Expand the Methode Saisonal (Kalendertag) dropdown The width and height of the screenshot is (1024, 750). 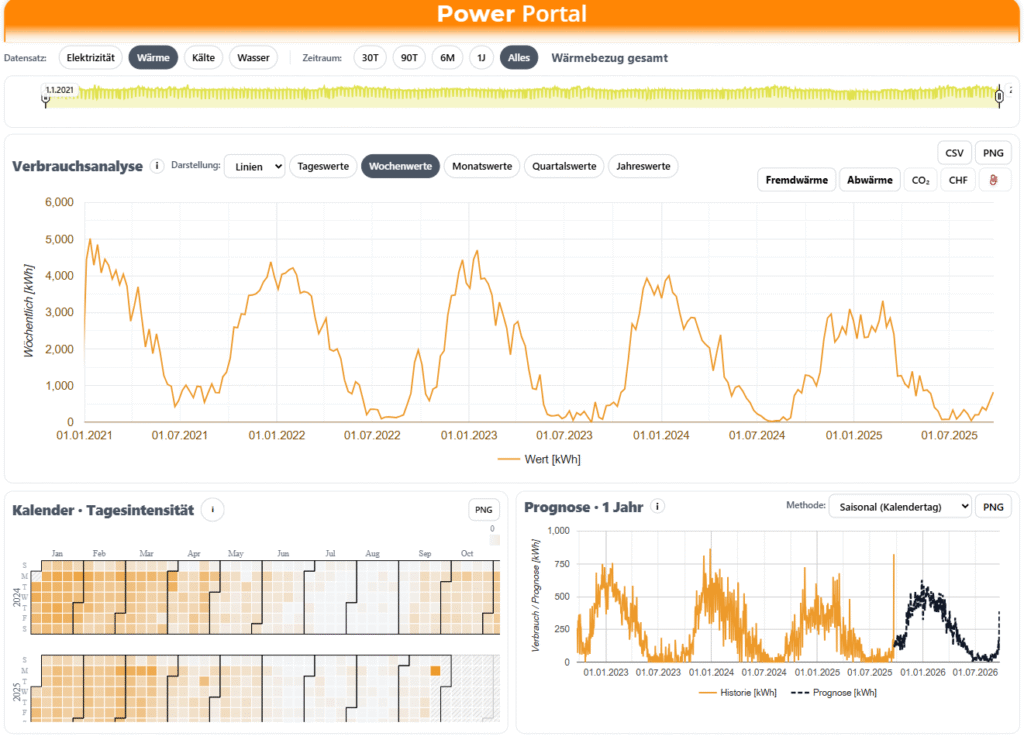tap(899, 507)
